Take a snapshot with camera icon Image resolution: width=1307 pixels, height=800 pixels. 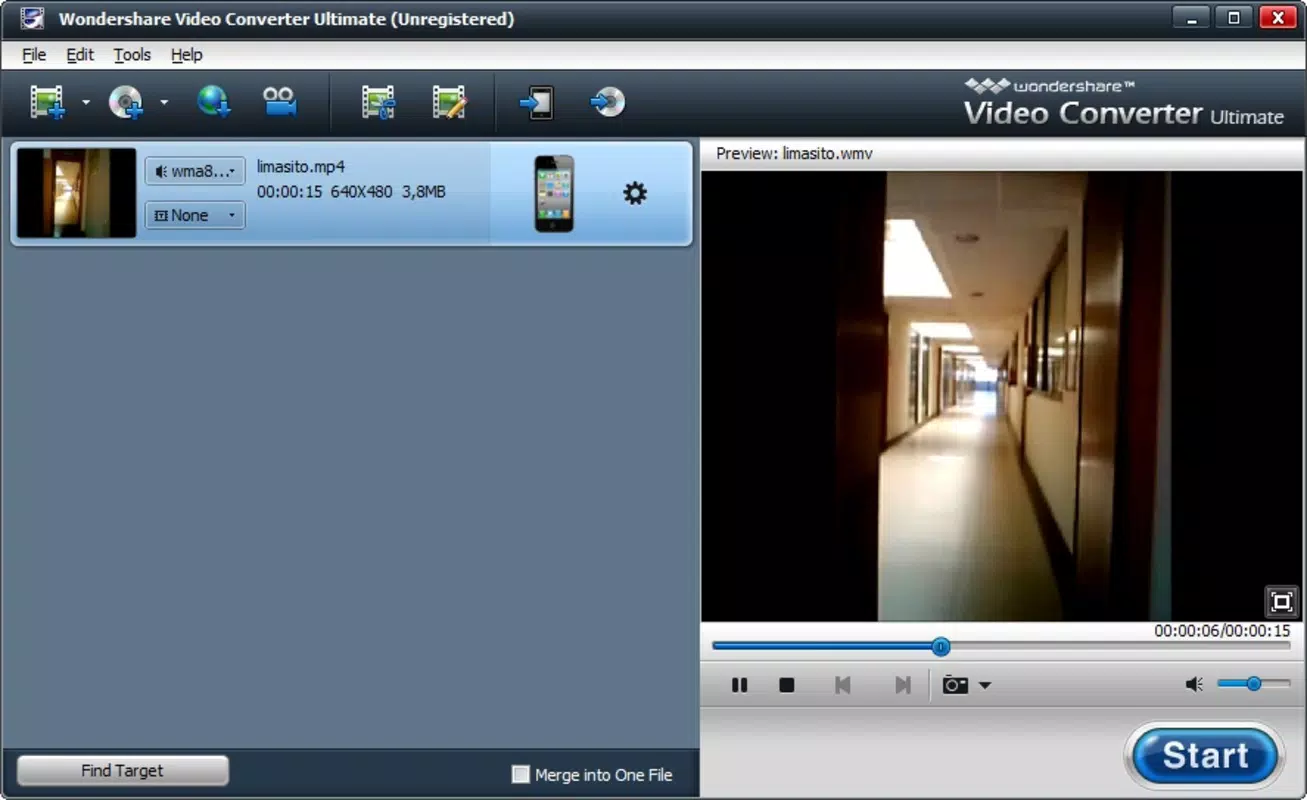(x=956, y=685)
